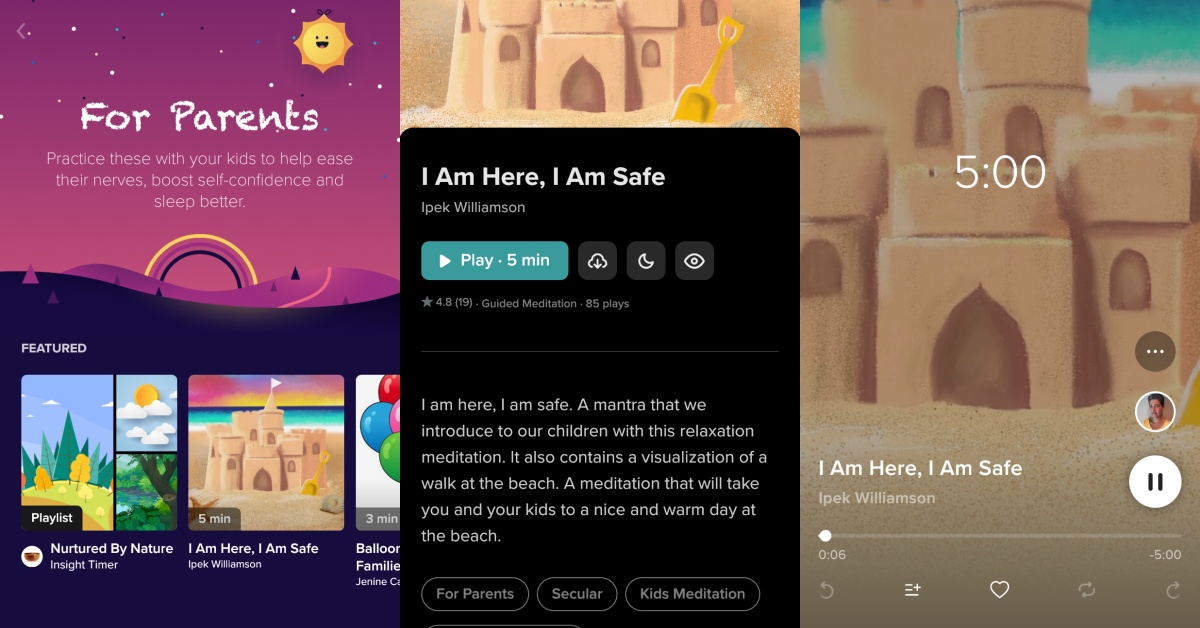The image size is (1200, 628).
Task: Add track to playlist queue
Action: 912,590
